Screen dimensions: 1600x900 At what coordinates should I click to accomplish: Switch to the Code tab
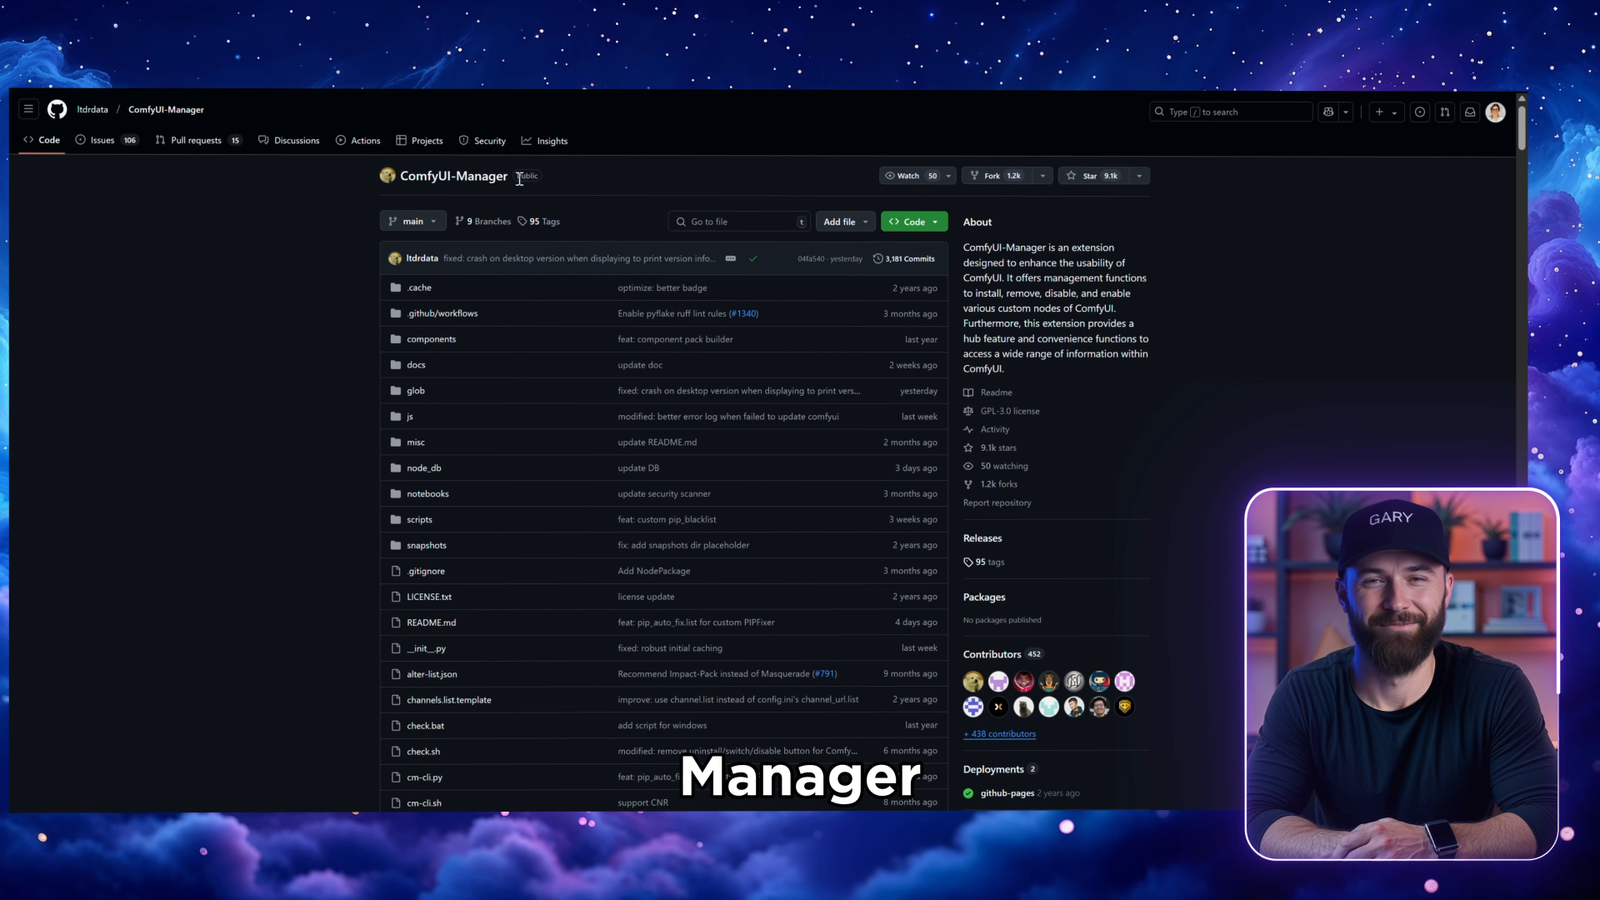(x=42, y=140)
